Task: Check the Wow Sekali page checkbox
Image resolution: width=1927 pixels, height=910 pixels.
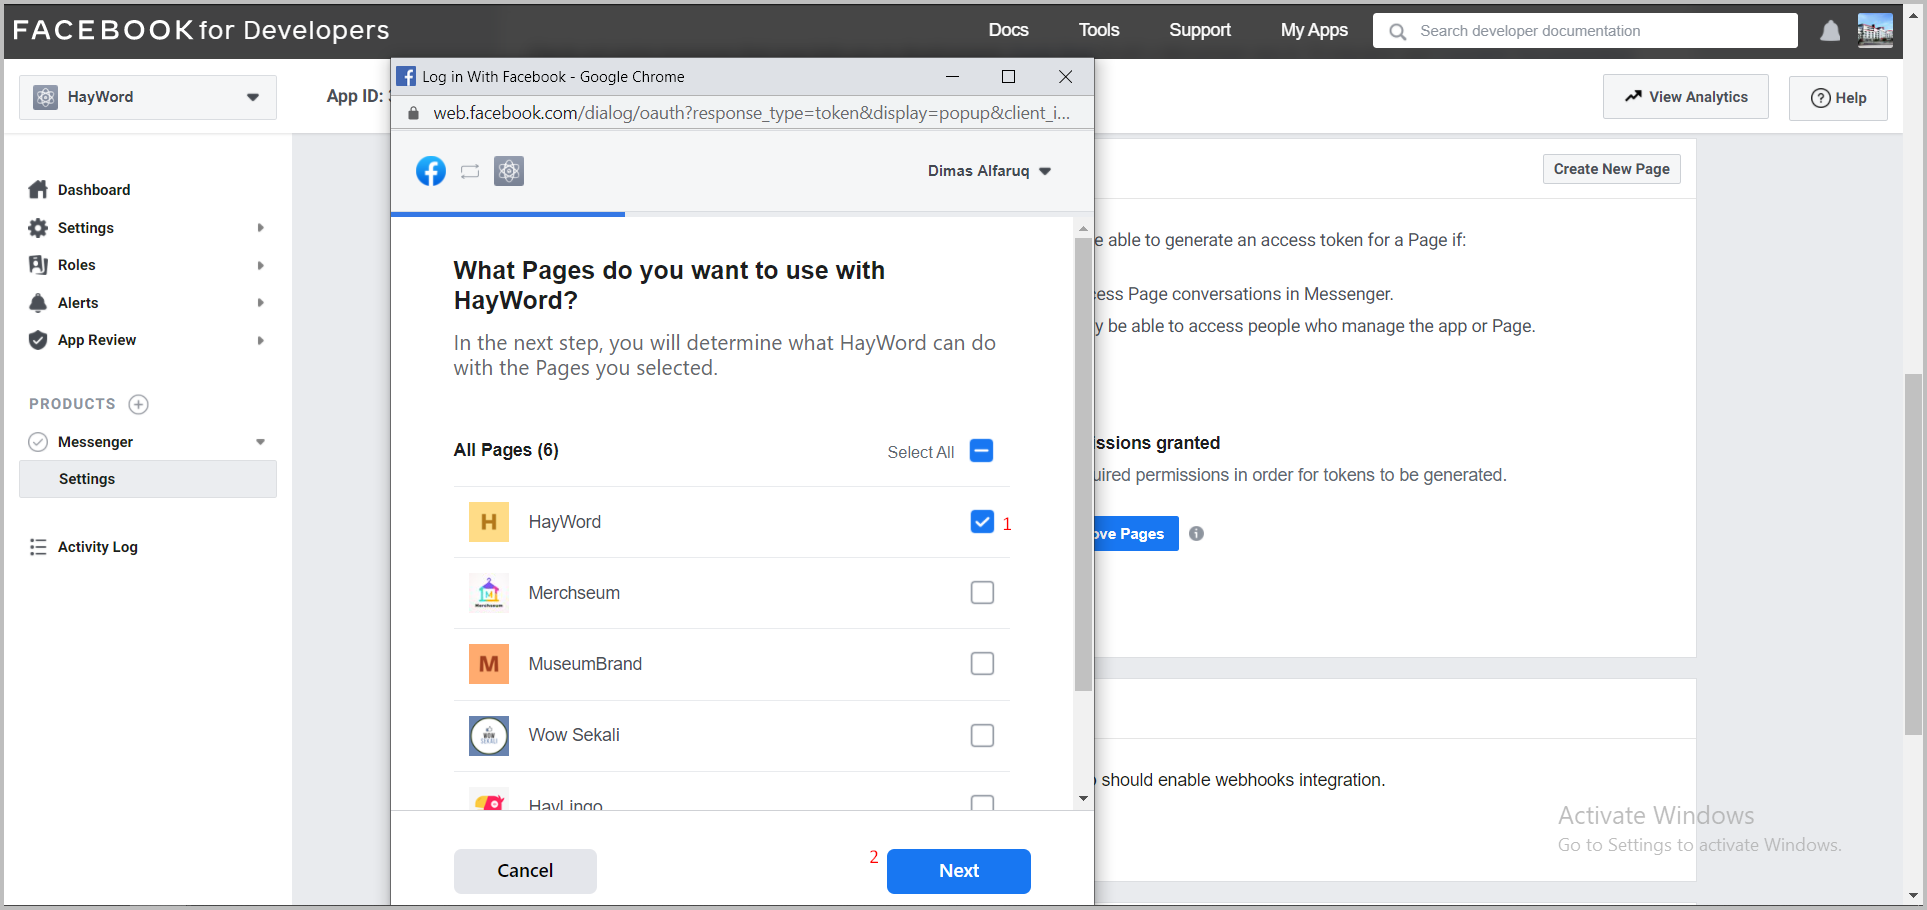Action: tap(982, 735)
